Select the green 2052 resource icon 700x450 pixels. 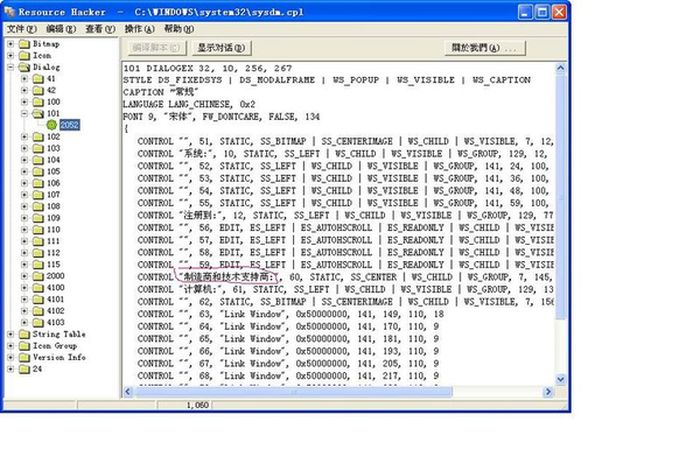point(52,125)
